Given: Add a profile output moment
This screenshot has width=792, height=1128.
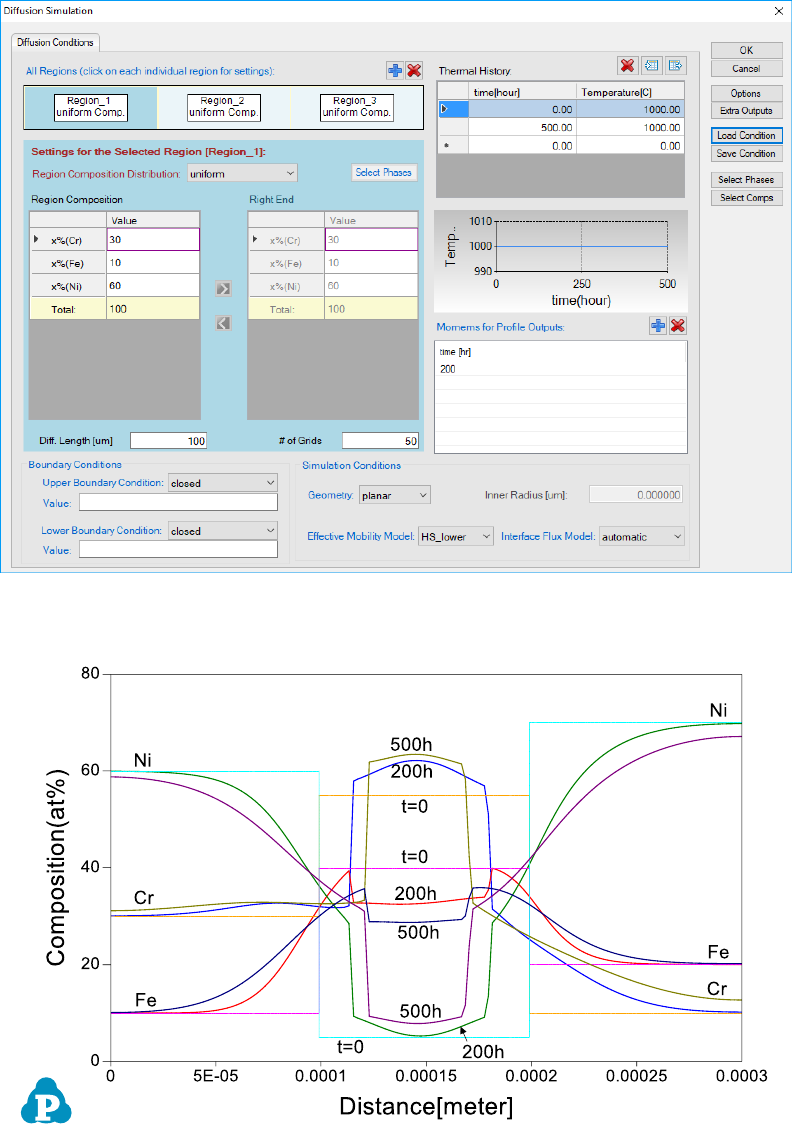Looking at the screenshot, I should [x=658, y=326].
